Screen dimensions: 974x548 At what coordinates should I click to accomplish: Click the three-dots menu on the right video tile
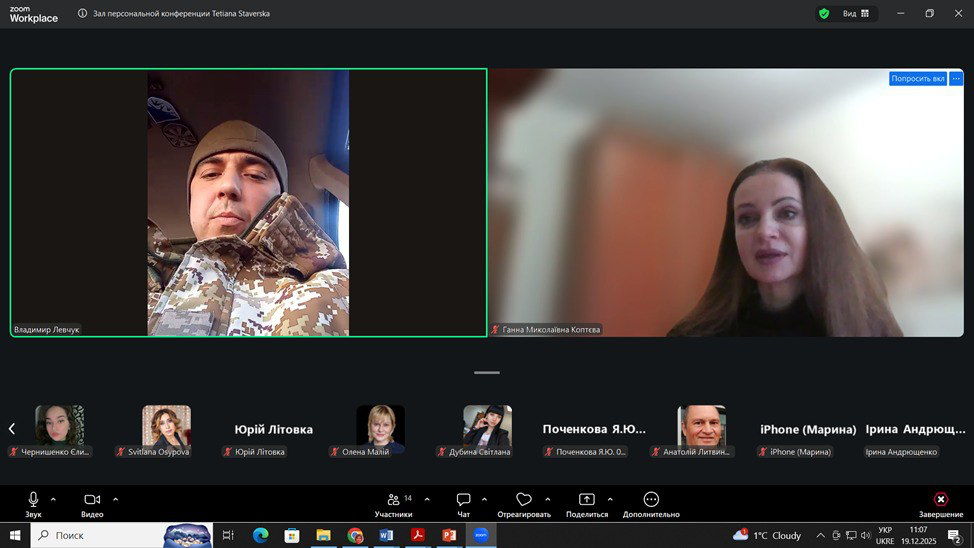click(x=956, y=78)
